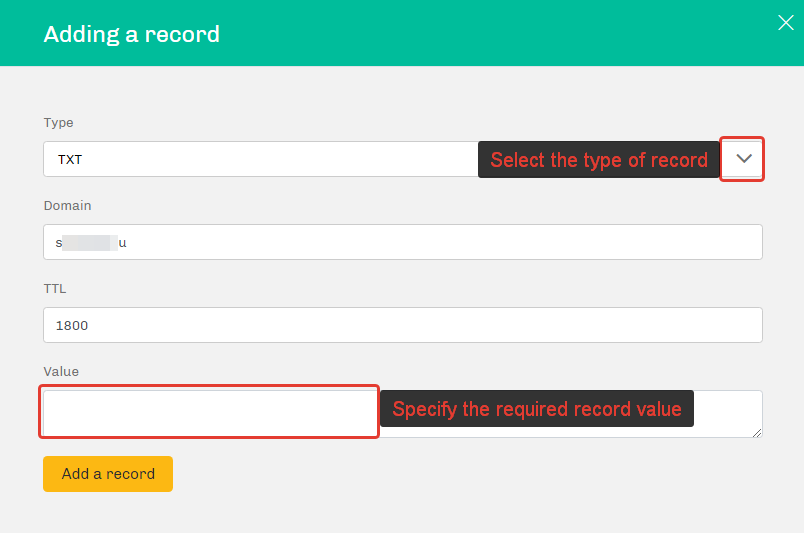Expand the Type dropdown chevron arrow

[x=743, y=159]
